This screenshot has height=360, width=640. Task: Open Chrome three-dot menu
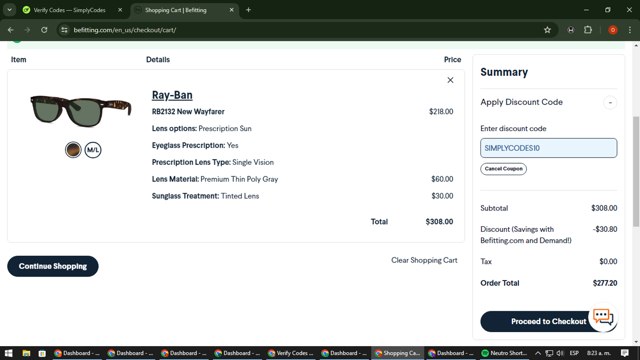[630, 30]
